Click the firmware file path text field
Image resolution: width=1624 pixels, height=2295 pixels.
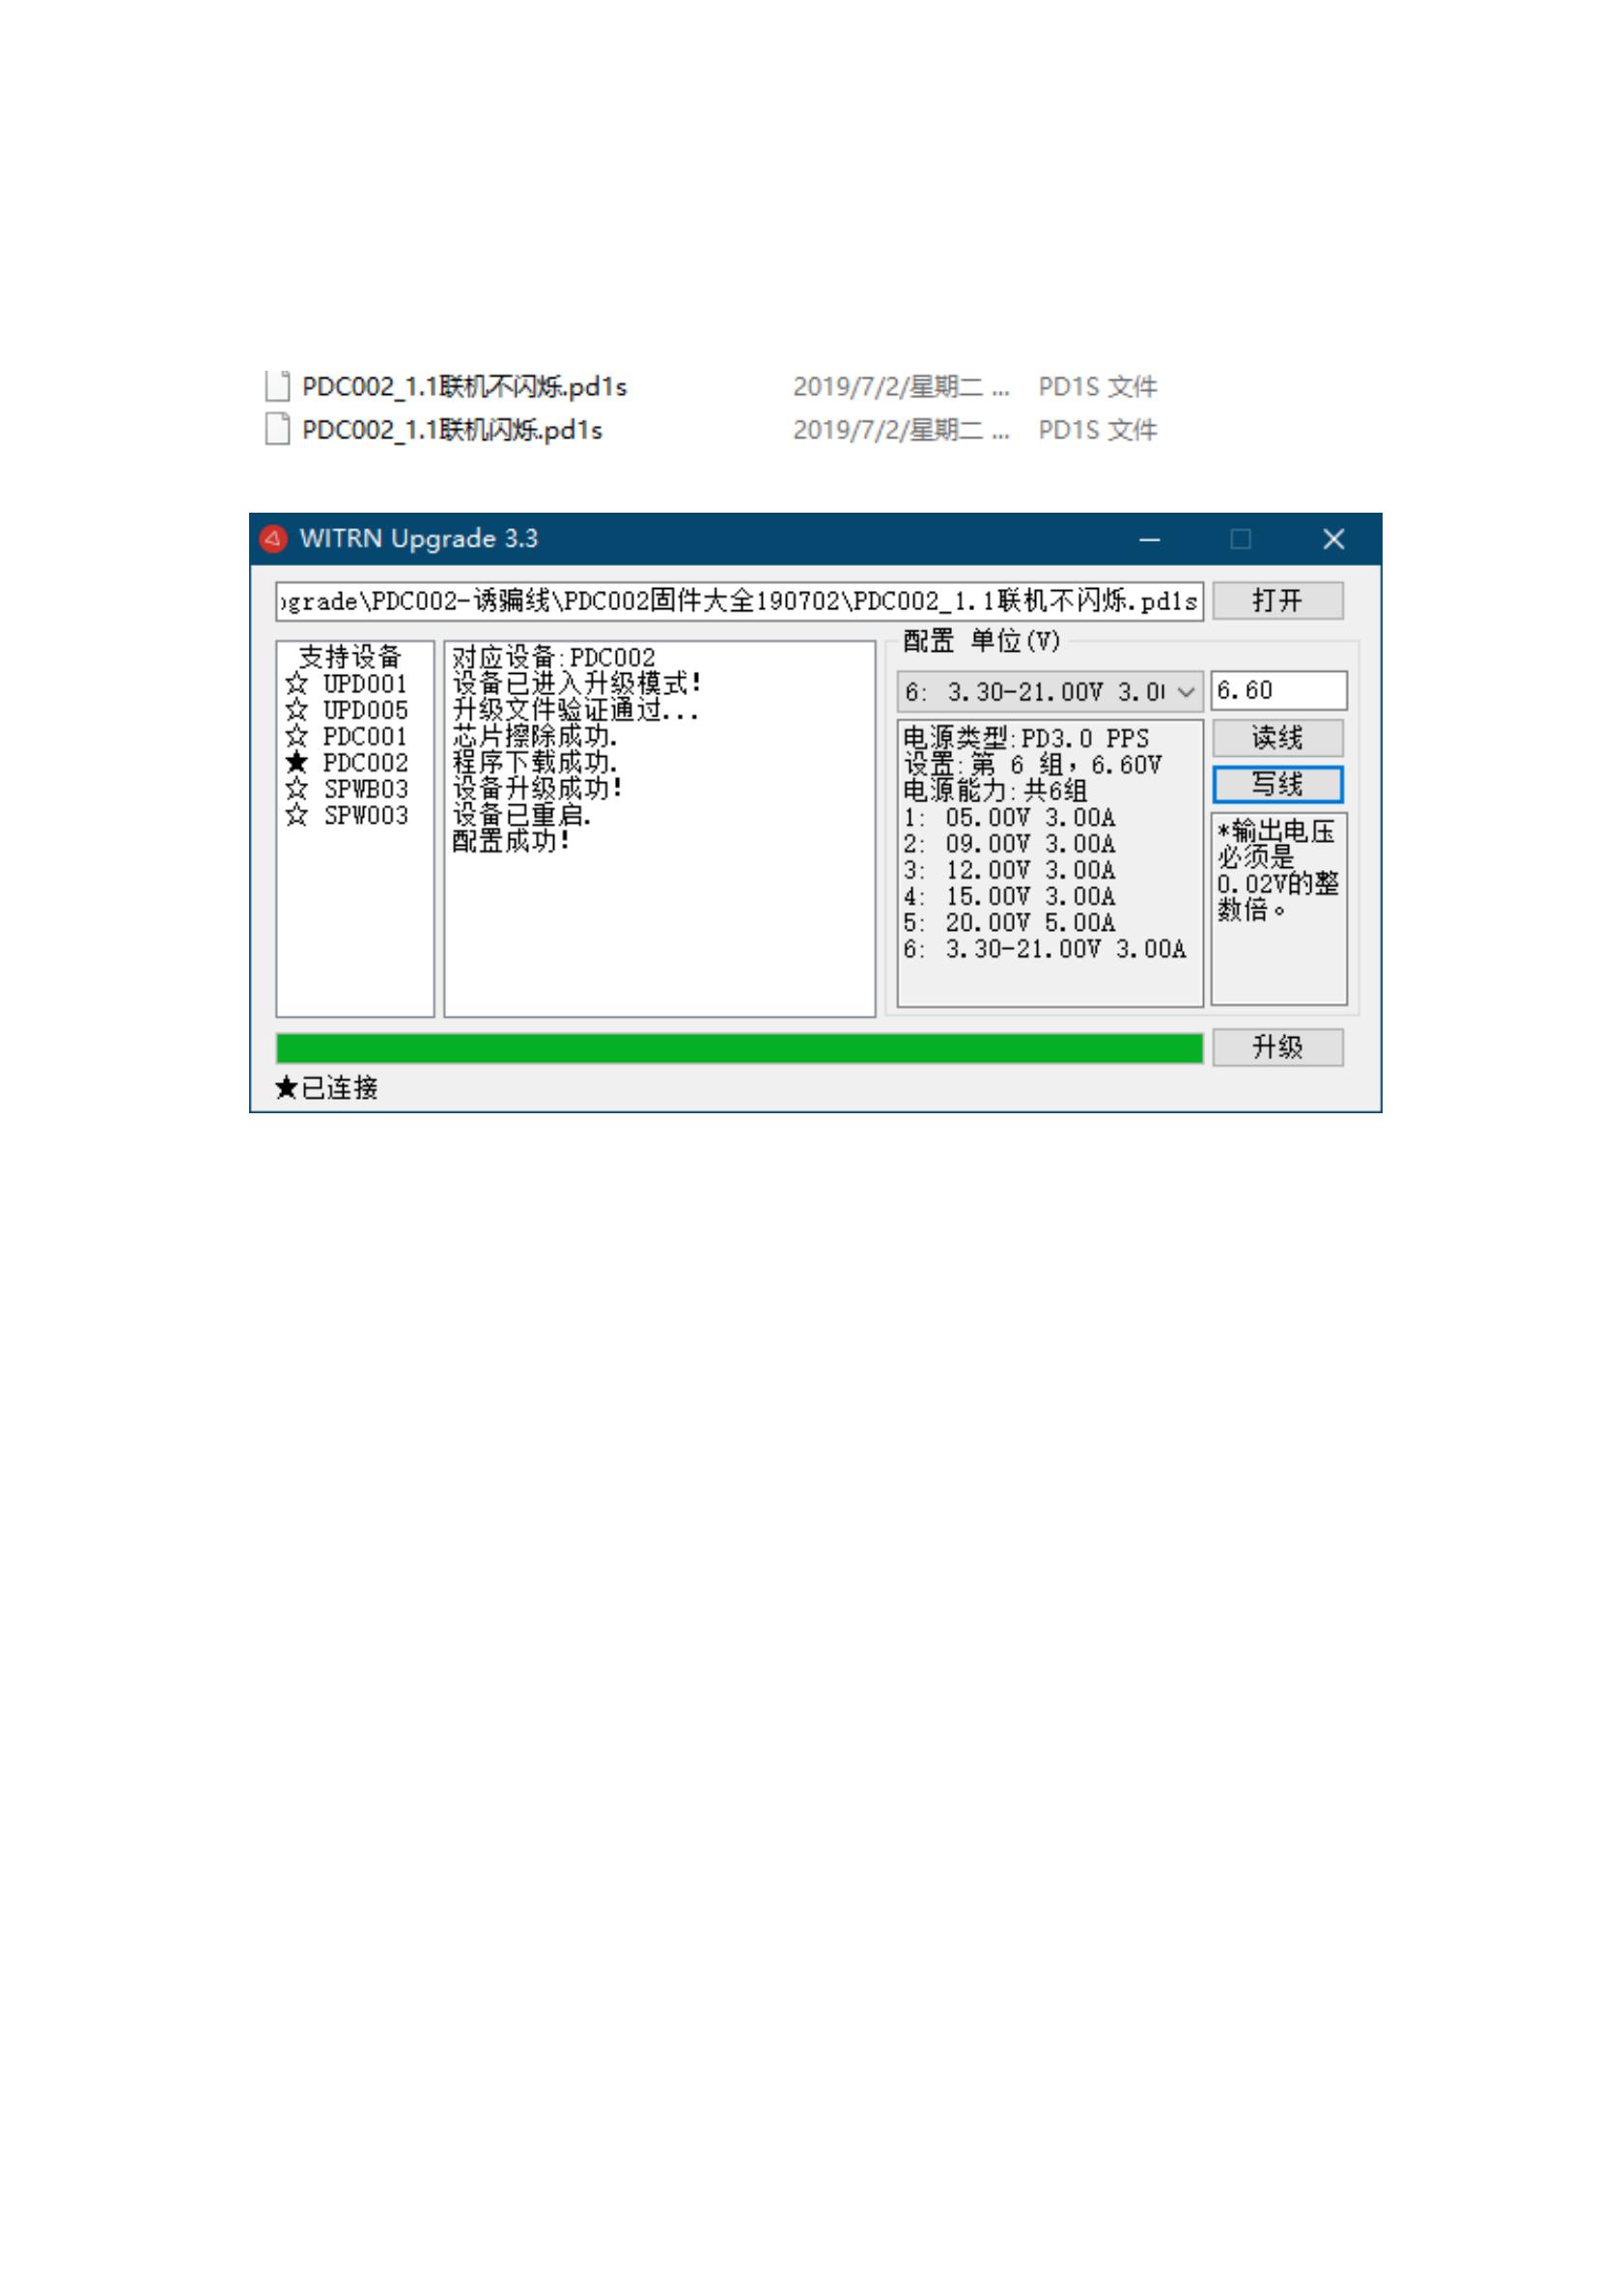739,602
